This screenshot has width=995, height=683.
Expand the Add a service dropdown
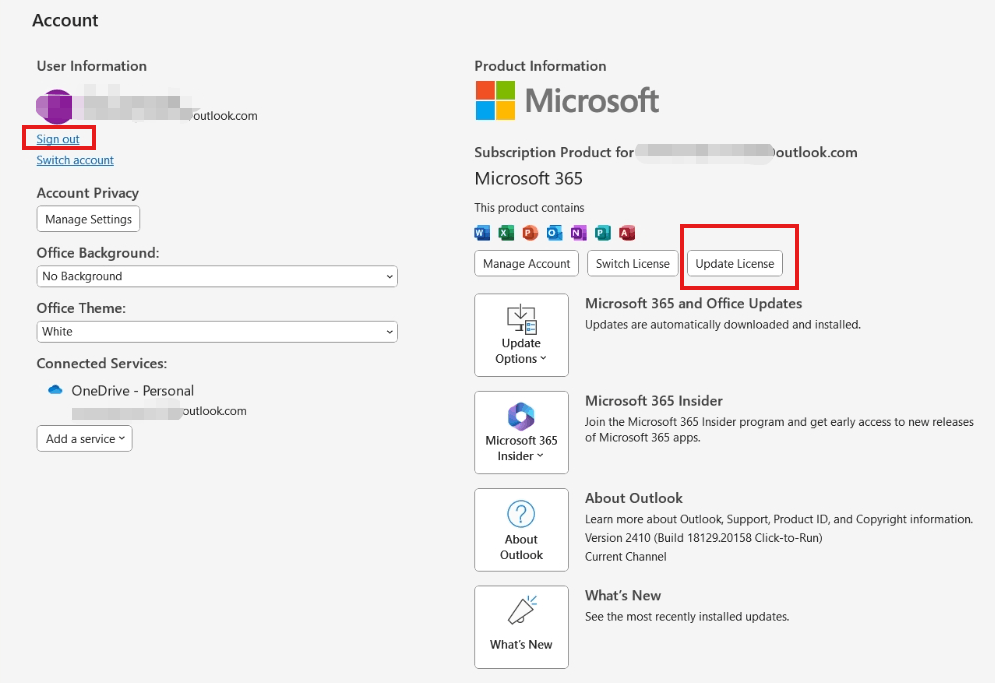pos(84,438)
